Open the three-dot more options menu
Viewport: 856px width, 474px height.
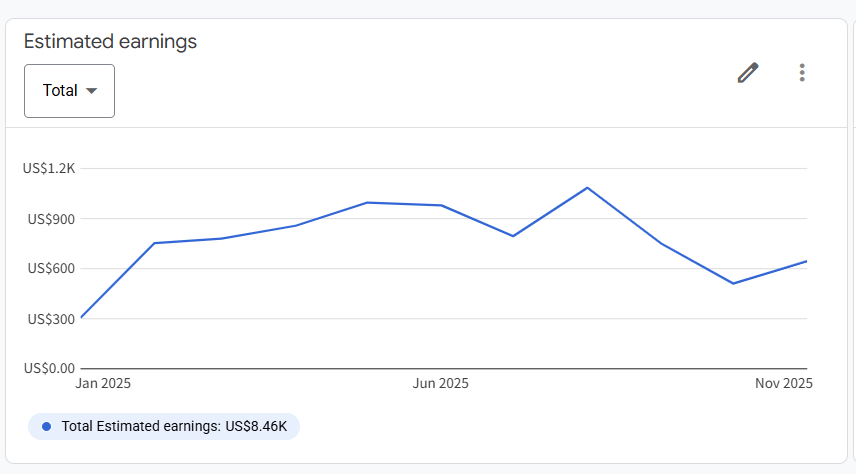[801, 73]
